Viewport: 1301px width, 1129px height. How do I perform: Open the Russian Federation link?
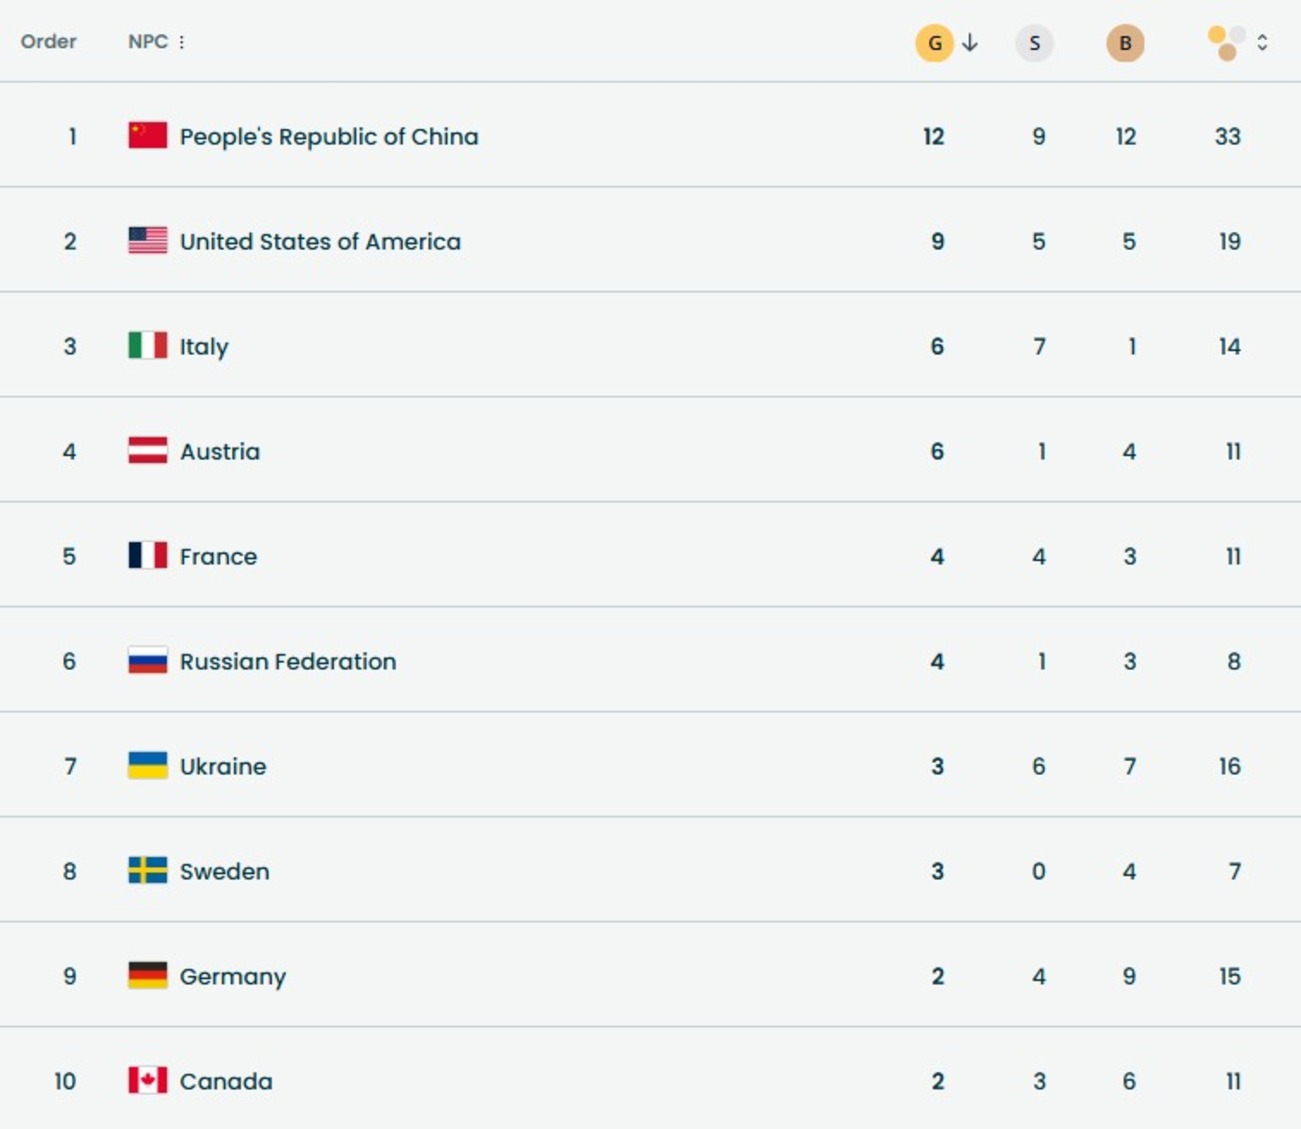pos(288,661)
